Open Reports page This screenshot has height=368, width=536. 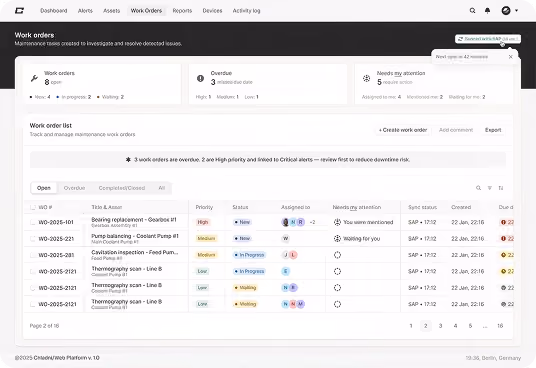(x=182, y=11)
